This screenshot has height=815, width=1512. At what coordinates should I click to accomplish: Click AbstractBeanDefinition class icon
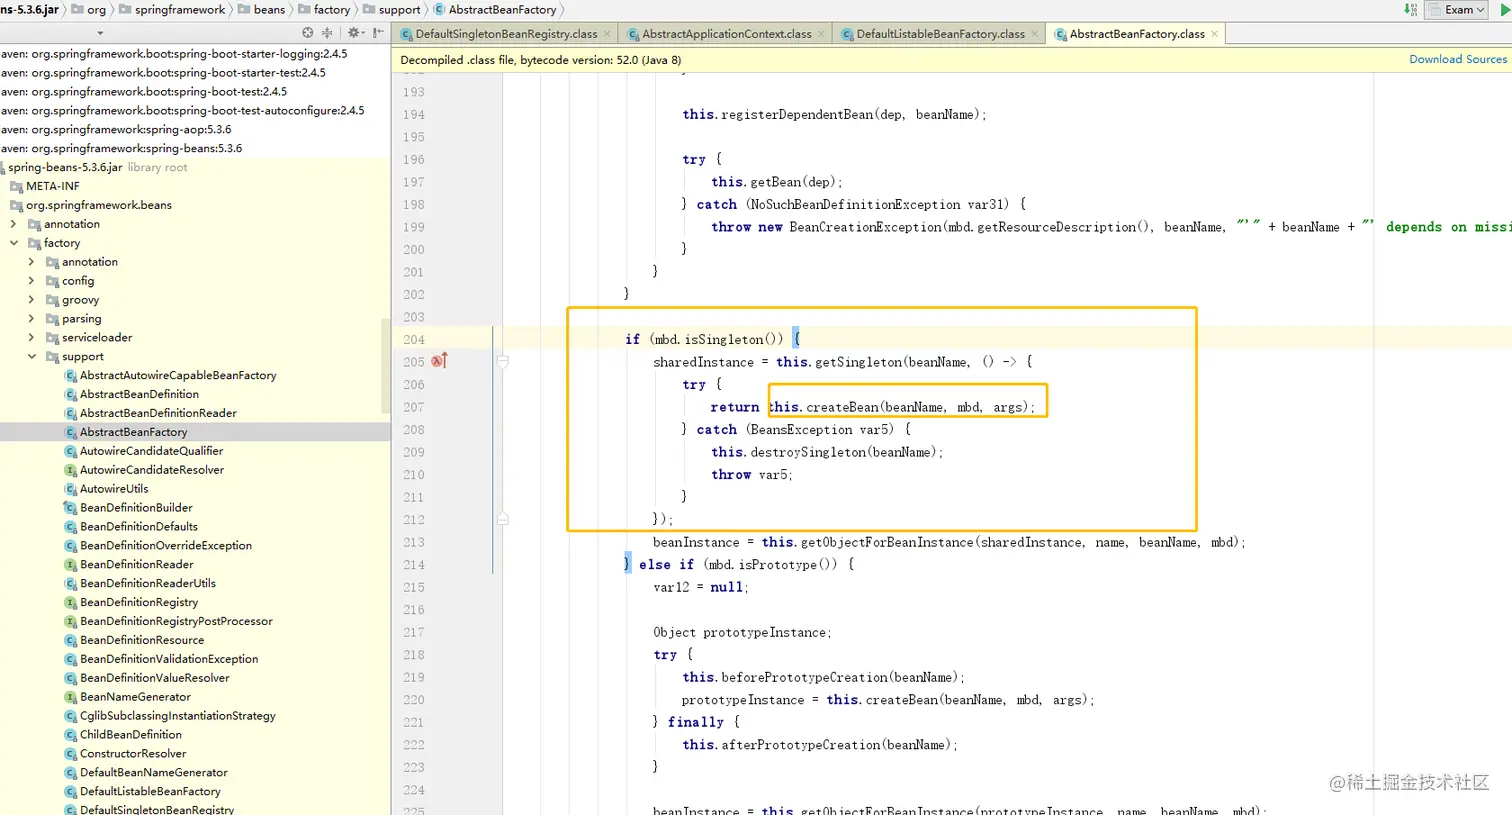tap(71, 395)
